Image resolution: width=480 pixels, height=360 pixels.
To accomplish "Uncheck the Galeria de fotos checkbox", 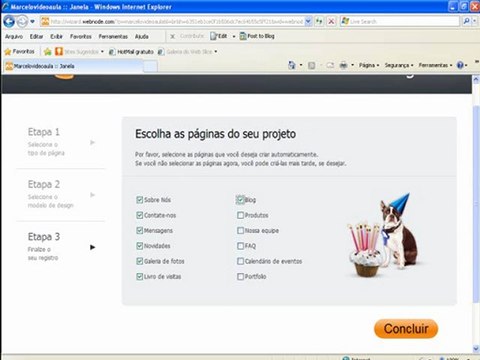I will (140, 261).
